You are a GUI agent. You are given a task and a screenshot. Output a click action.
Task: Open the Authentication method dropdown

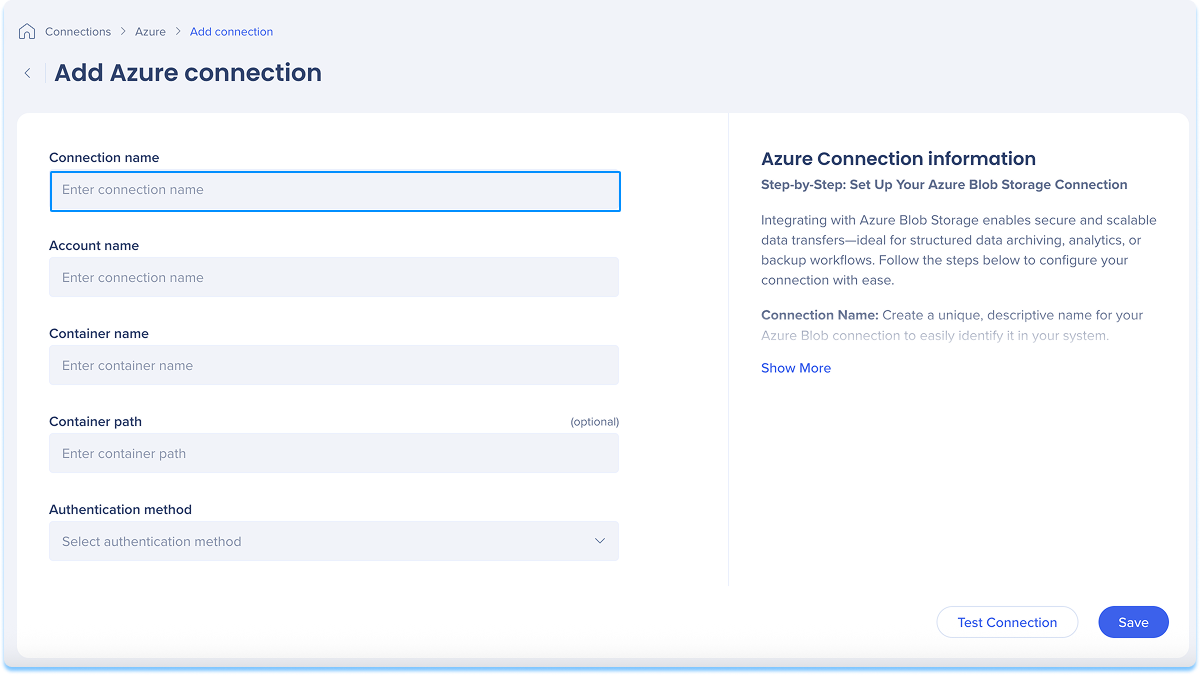tap(334, 541)
